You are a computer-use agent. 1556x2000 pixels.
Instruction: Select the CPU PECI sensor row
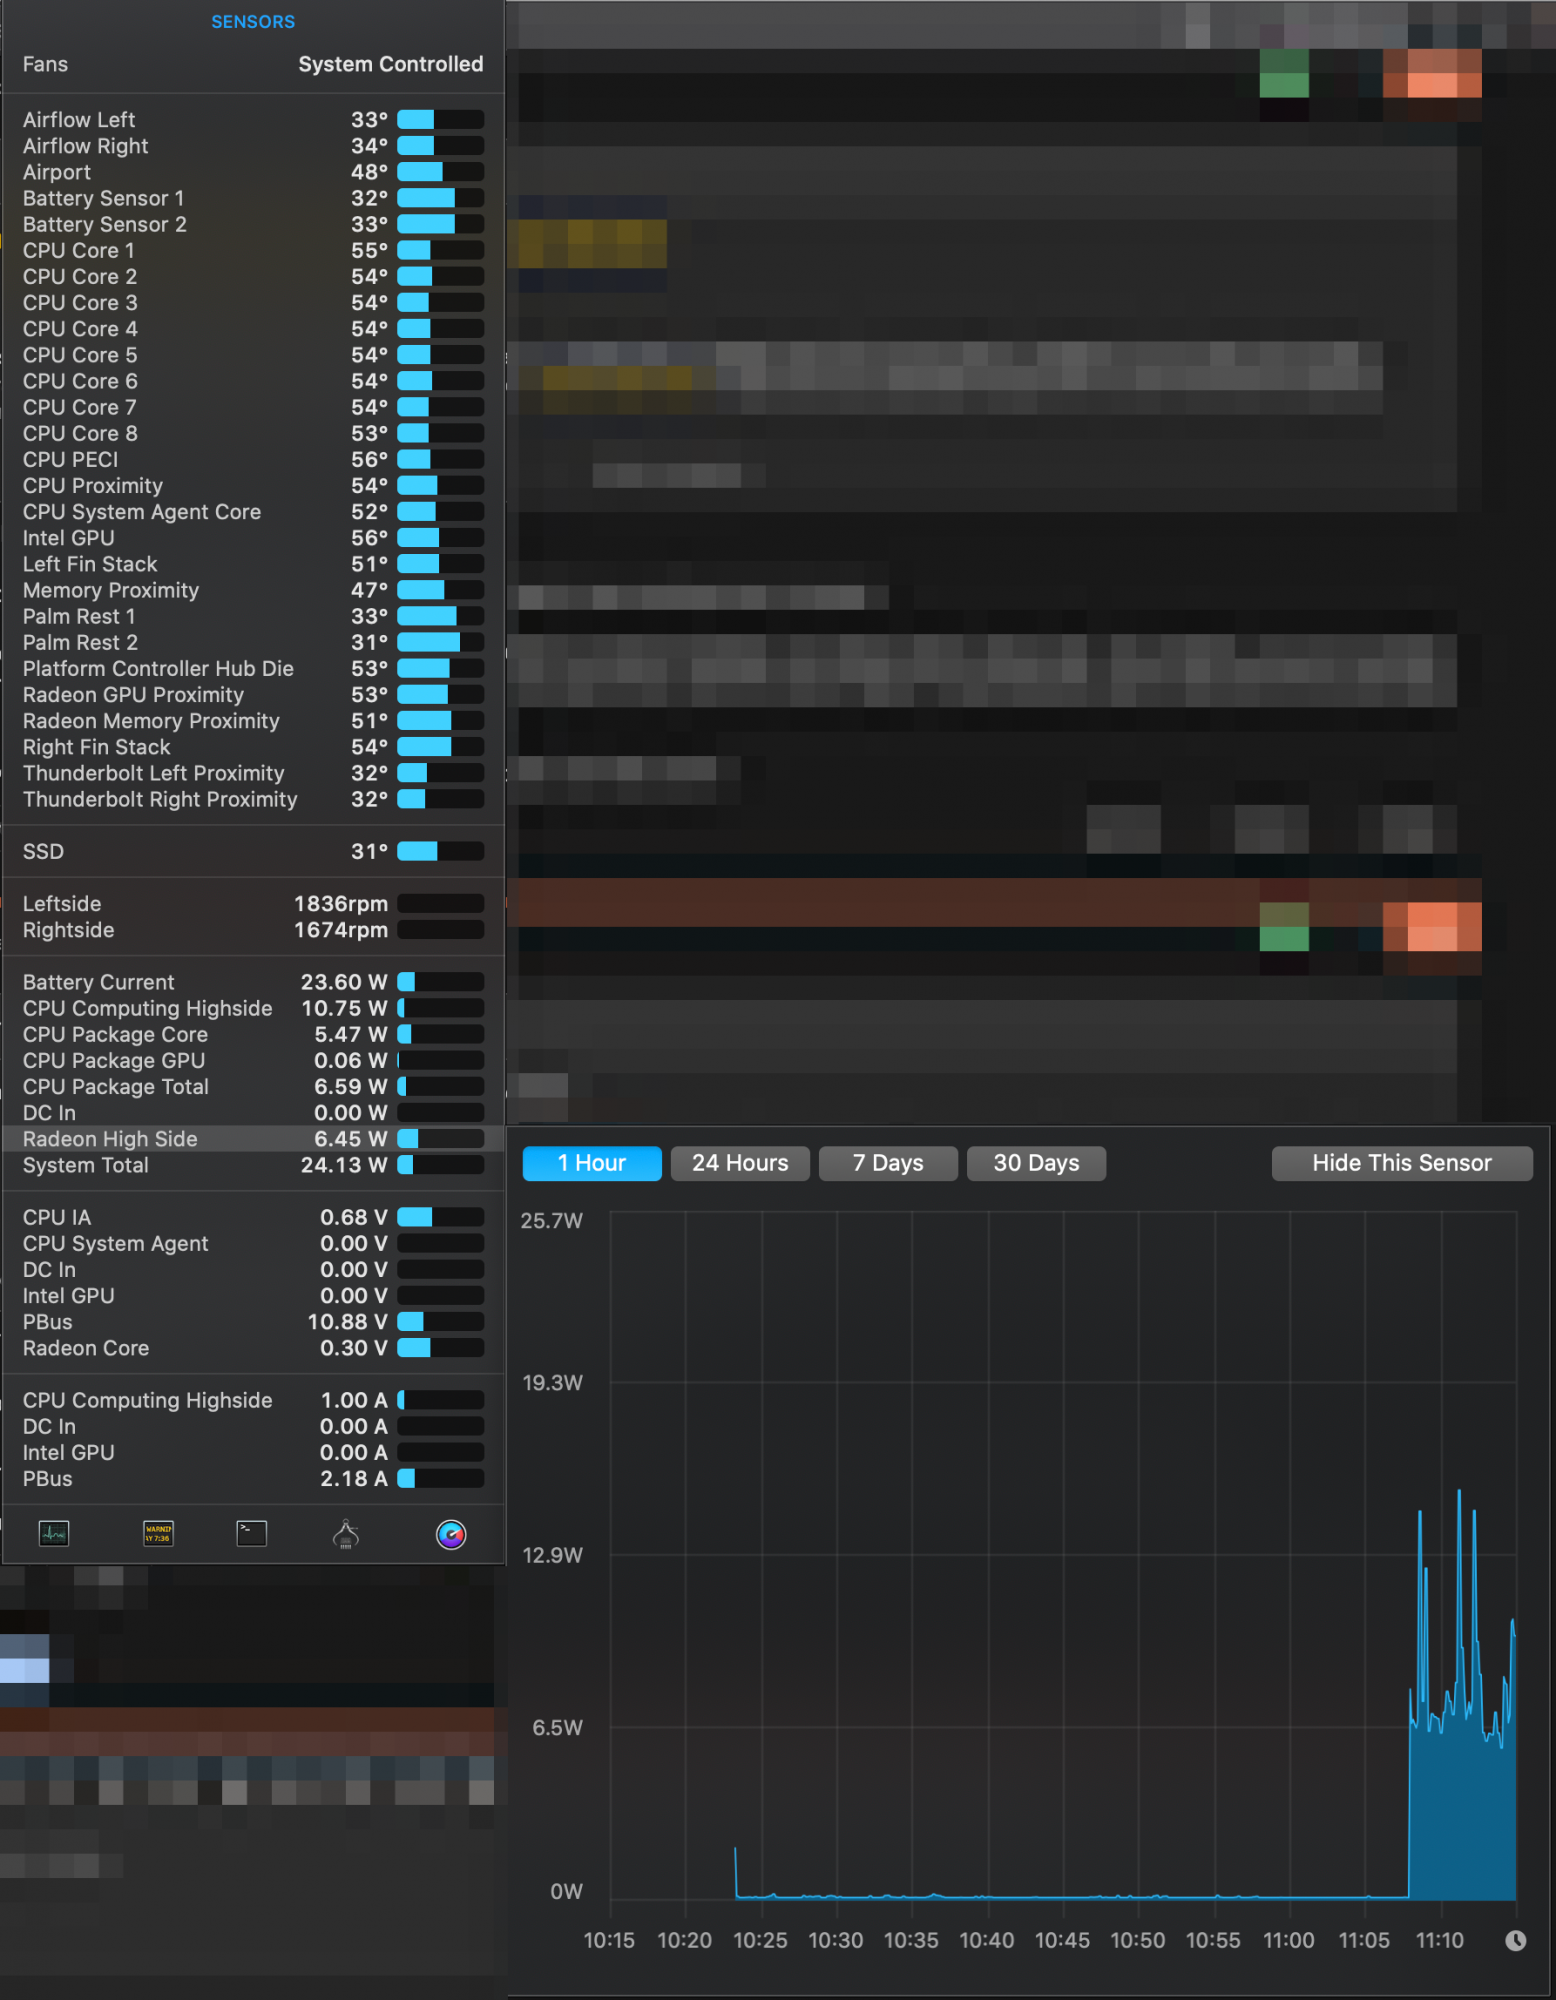pos(253,459)
